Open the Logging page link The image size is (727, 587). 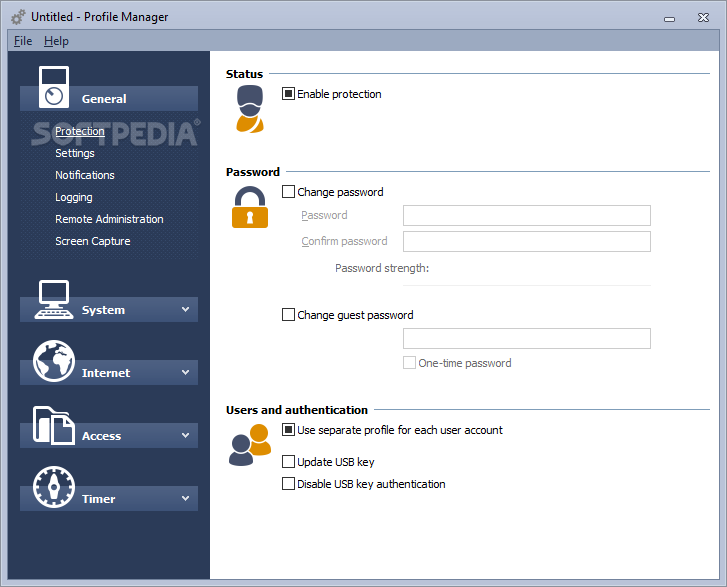74,197
